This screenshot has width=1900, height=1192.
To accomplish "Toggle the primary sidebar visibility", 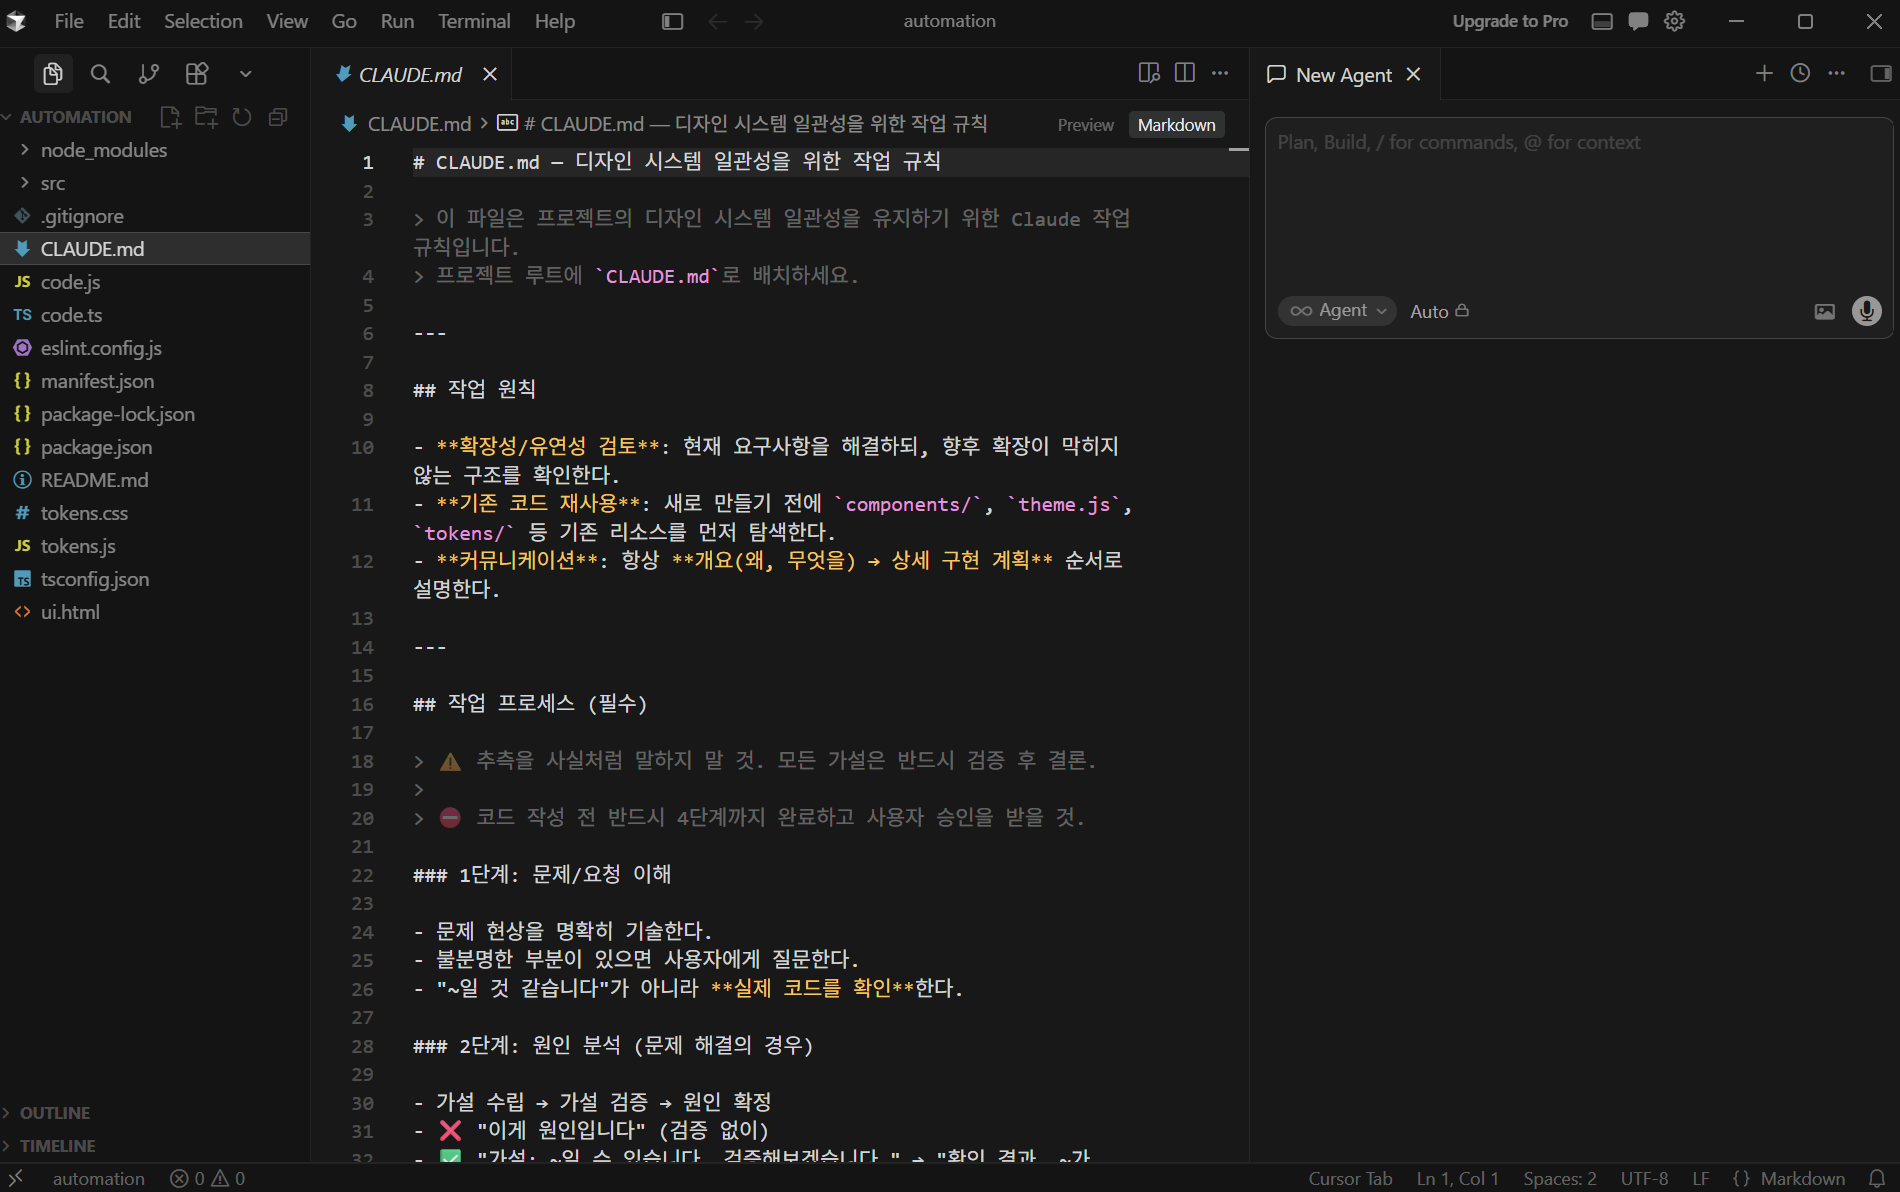I will pos(673,21).
